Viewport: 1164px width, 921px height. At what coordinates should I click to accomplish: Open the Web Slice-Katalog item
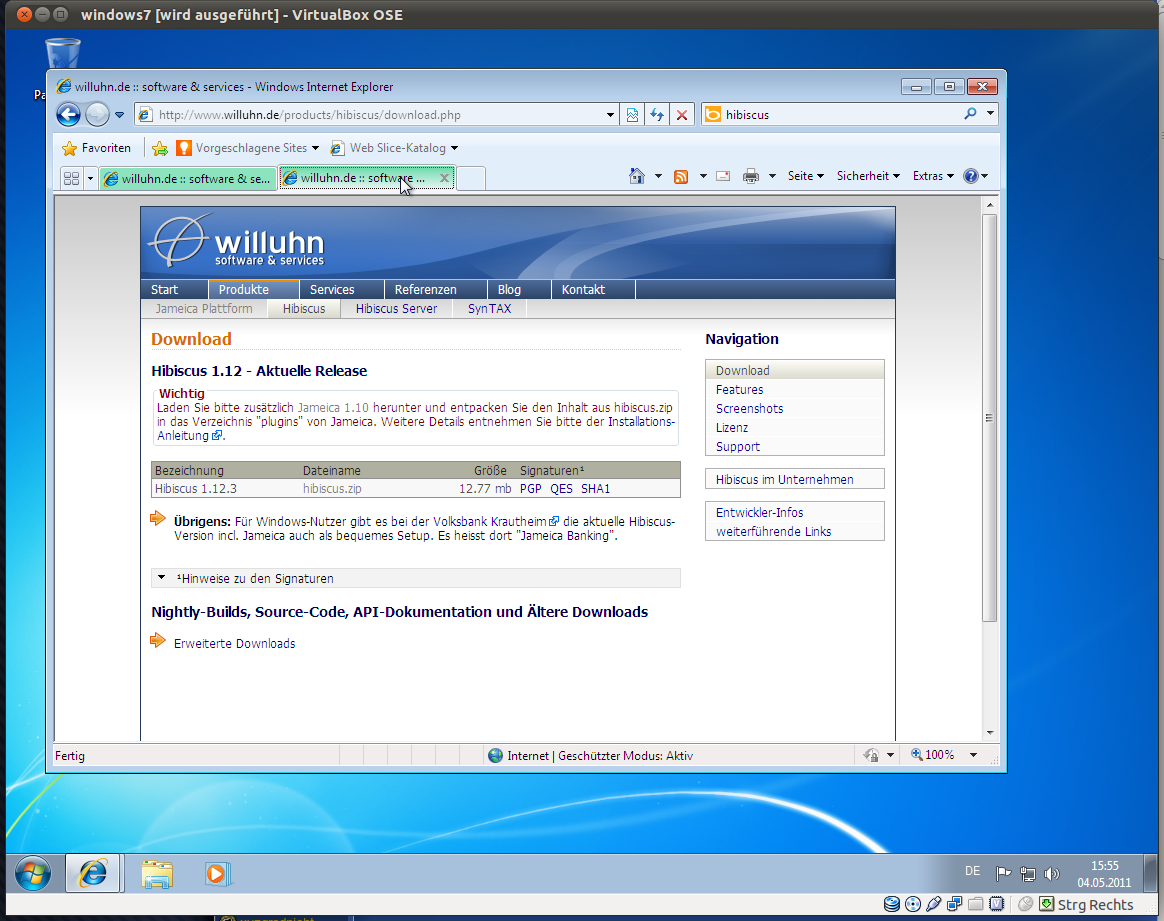(x=394, y=148)
